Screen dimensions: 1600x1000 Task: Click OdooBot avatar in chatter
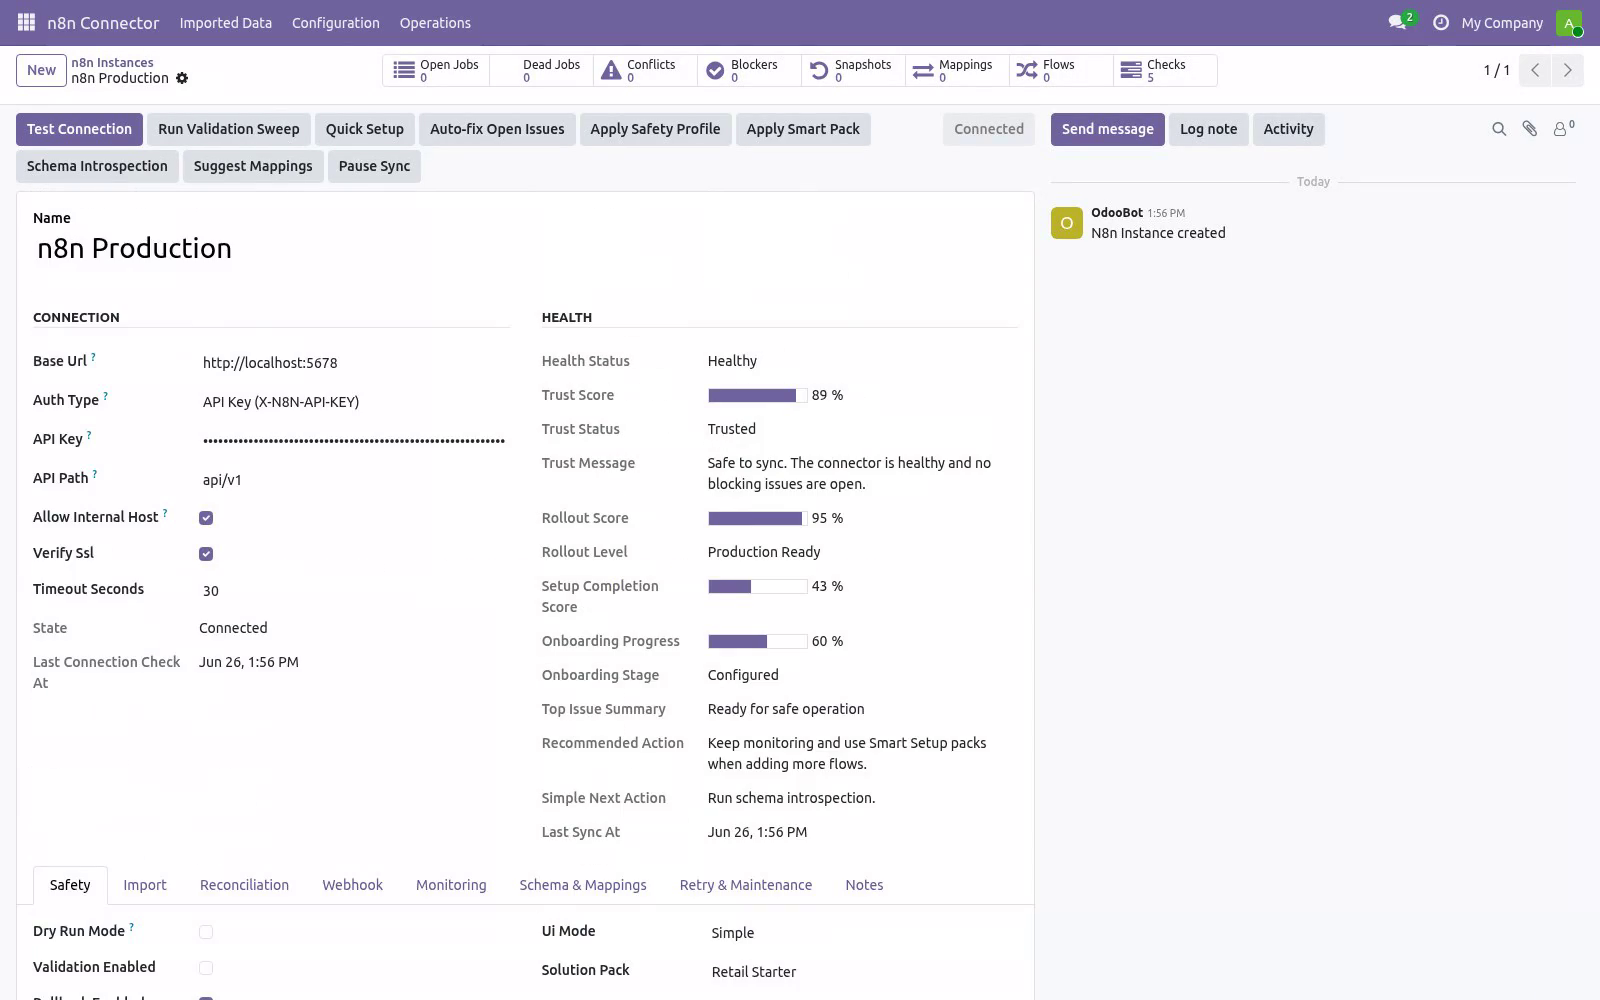pos(1067,223)
